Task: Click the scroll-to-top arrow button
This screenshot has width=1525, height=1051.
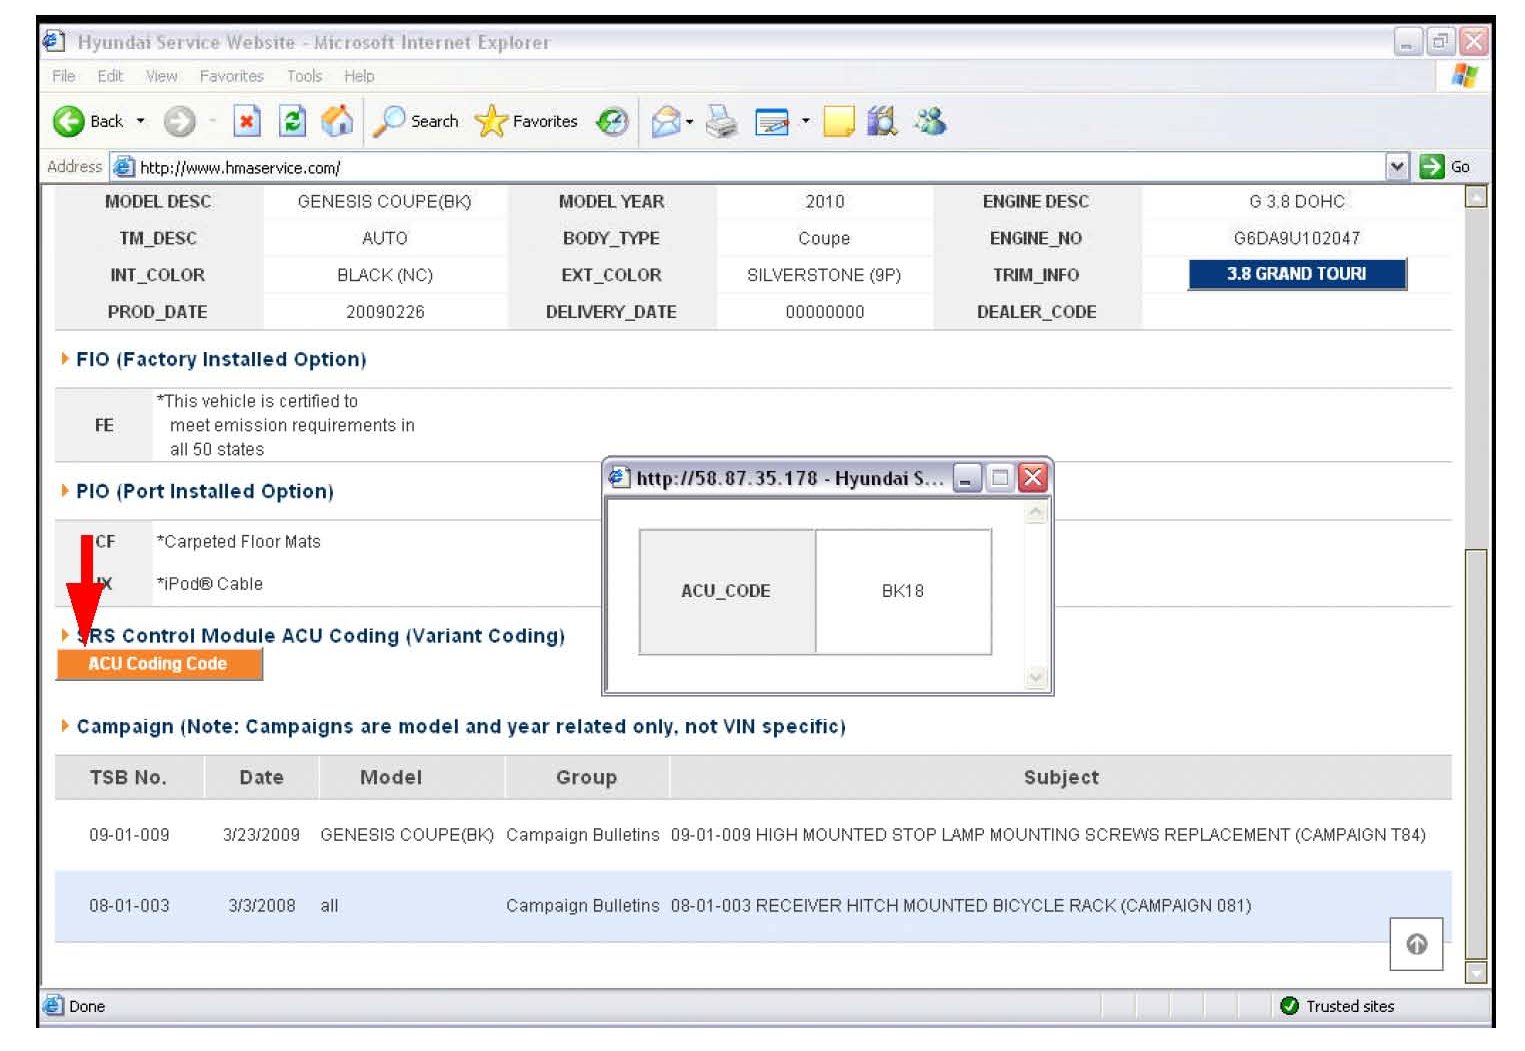Action: click(1415, 944)
